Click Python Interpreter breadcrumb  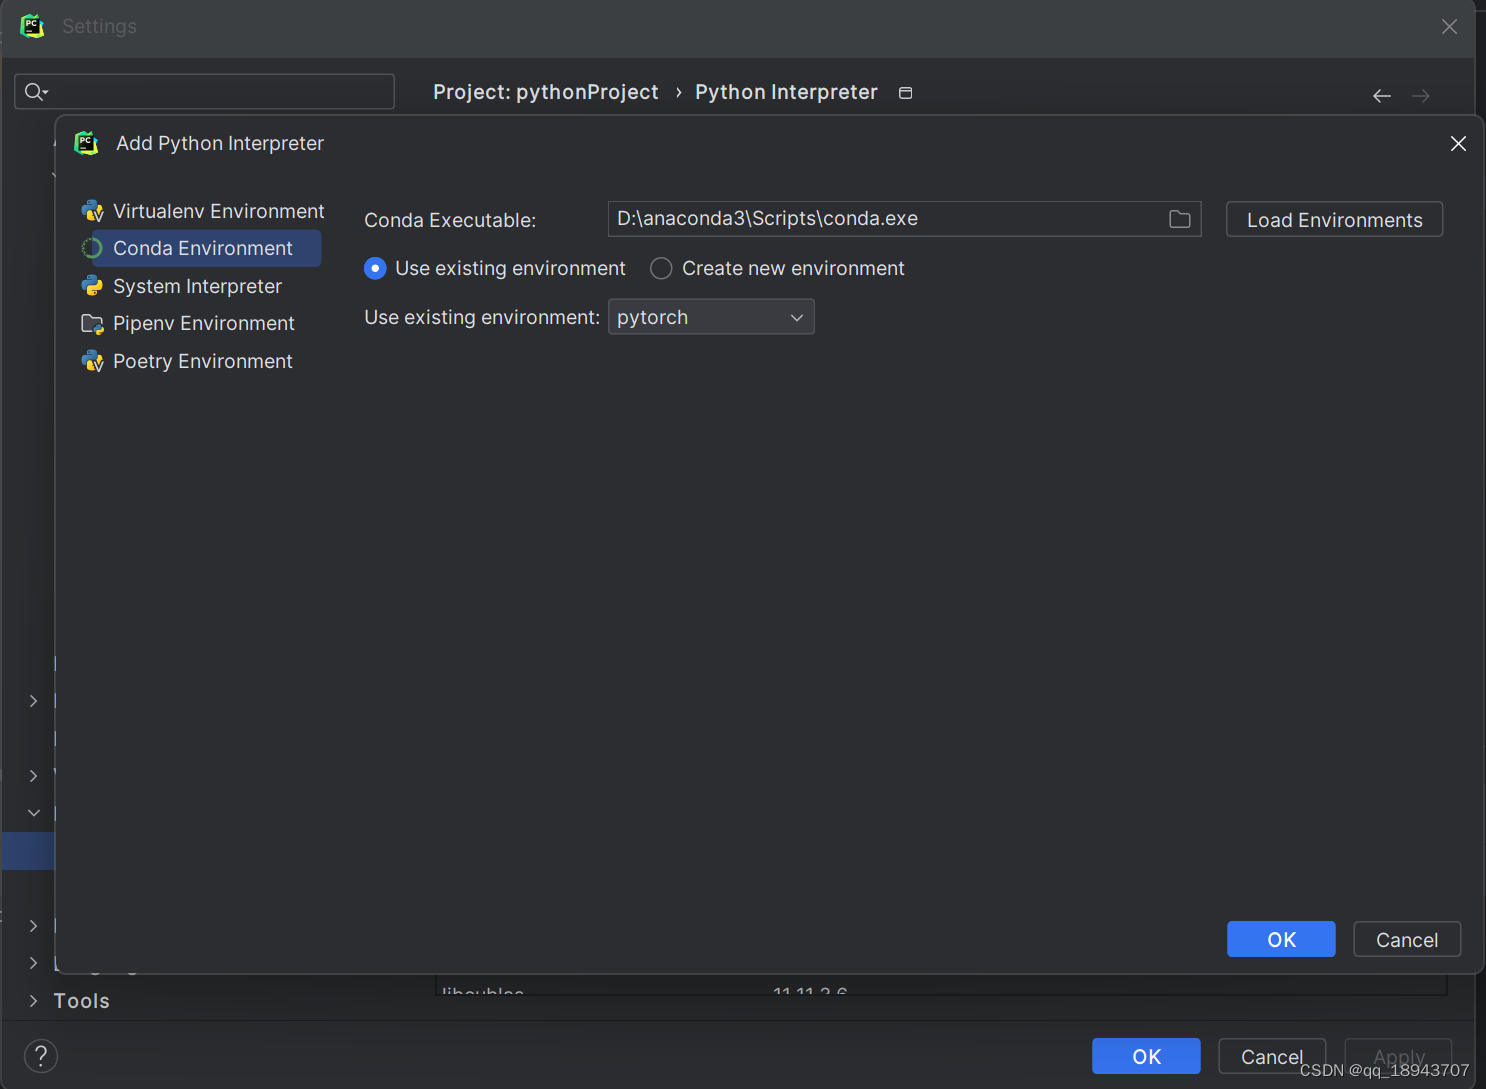pyautogui.click(x=786, y=92)
